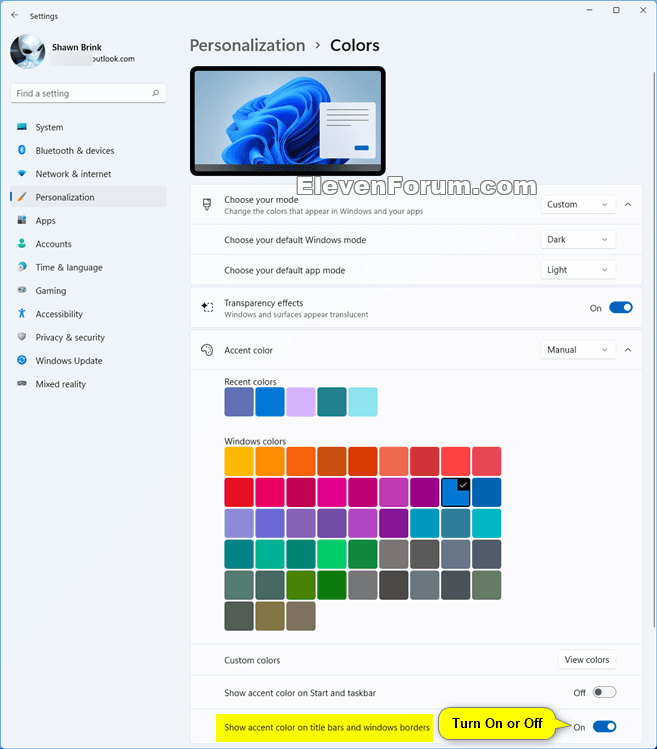Click the Gaming controller icon
Image resolution: width=657 pixels, height=749 pixels.
[x=22, y=289]
